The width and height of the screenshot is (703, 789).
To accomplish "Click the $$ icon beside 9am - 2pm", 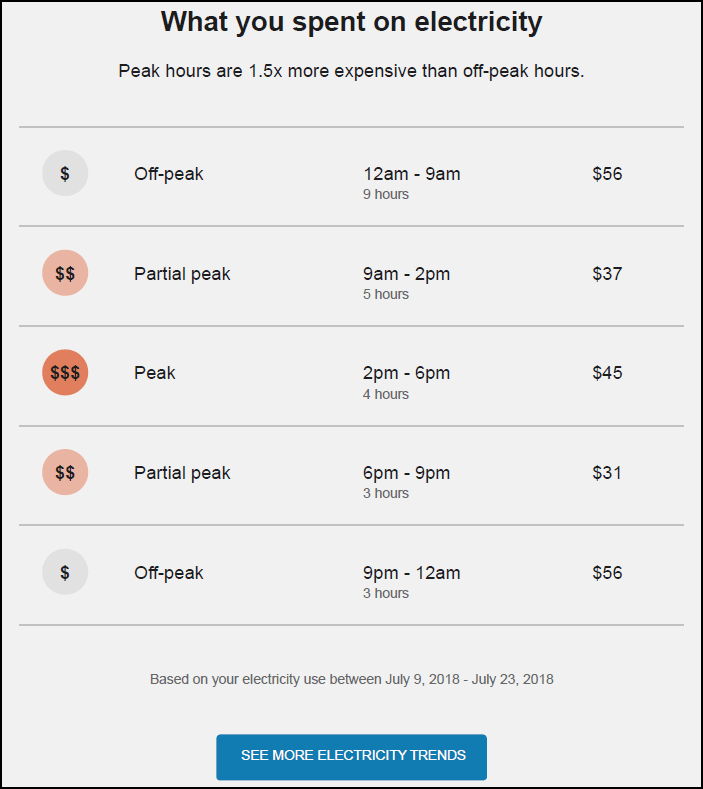I will click(65, 273).
